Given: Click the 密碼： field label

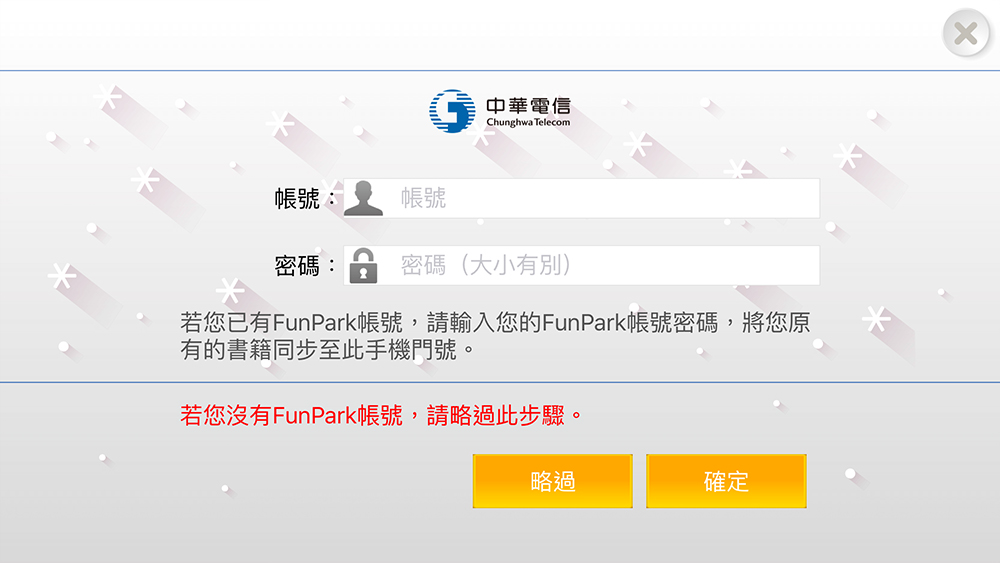Looking at the screenshot, I should click(305, 266).
